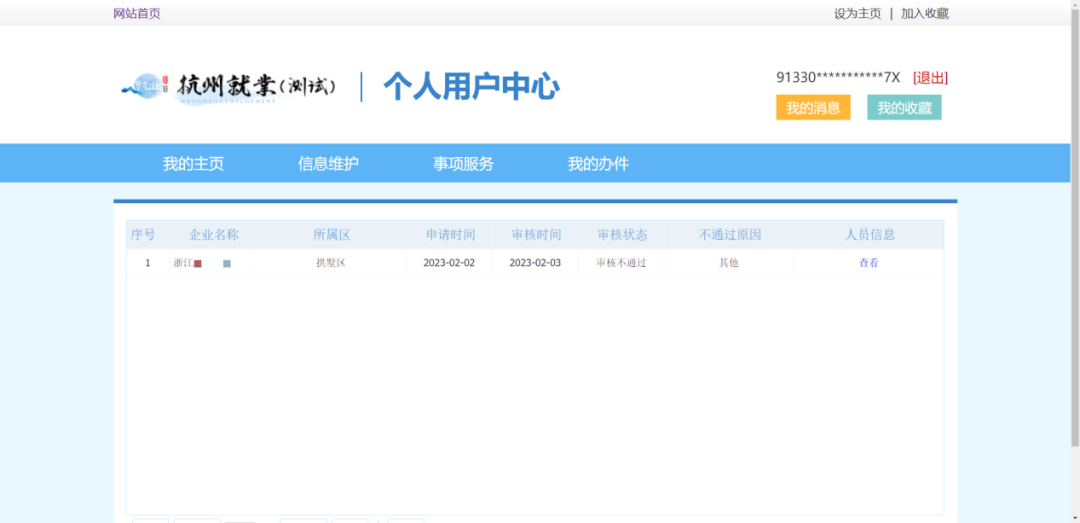This screenshot has width=1080, height=523.
Task: Open the orange 我的消息 button
Action: click(813, 108)
